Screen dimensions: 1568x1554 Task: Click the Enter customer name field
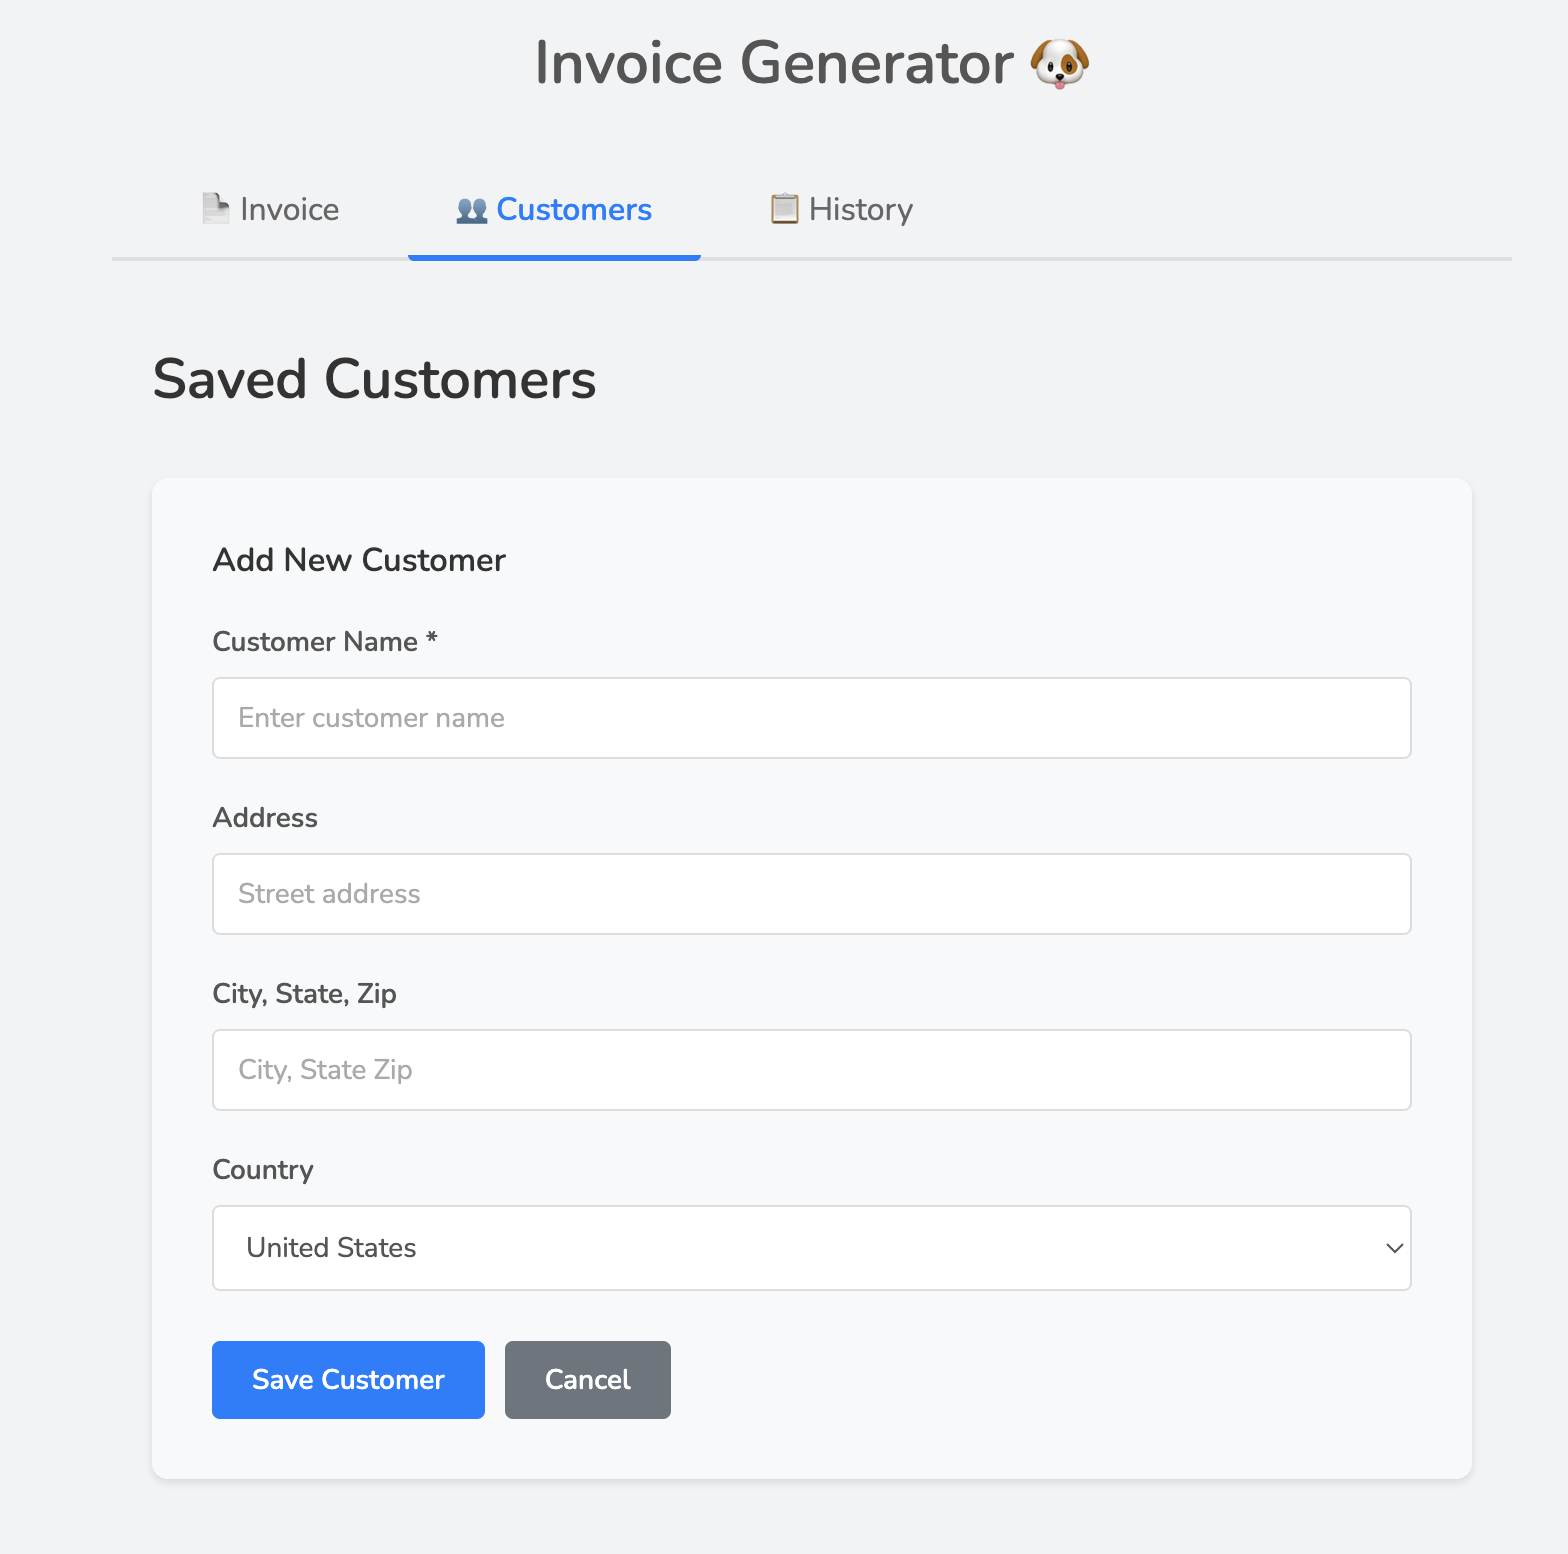tap(810, 718)
